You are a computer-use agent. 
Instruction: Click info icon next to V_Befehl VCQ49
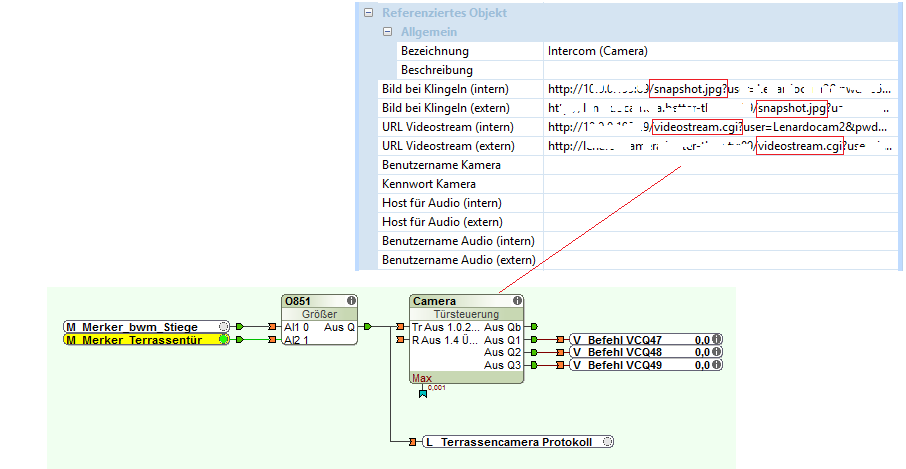tap(718, 366)
